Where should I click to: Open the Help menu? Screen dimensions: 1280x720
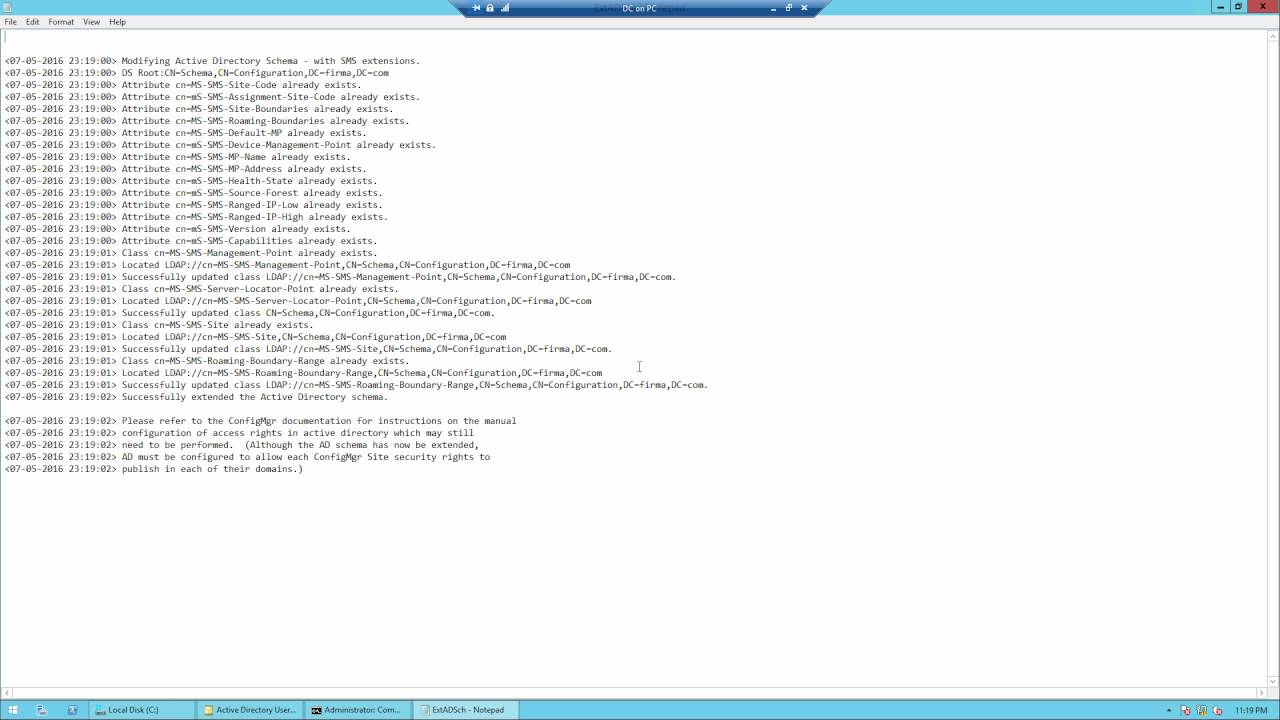coord(117,22)
